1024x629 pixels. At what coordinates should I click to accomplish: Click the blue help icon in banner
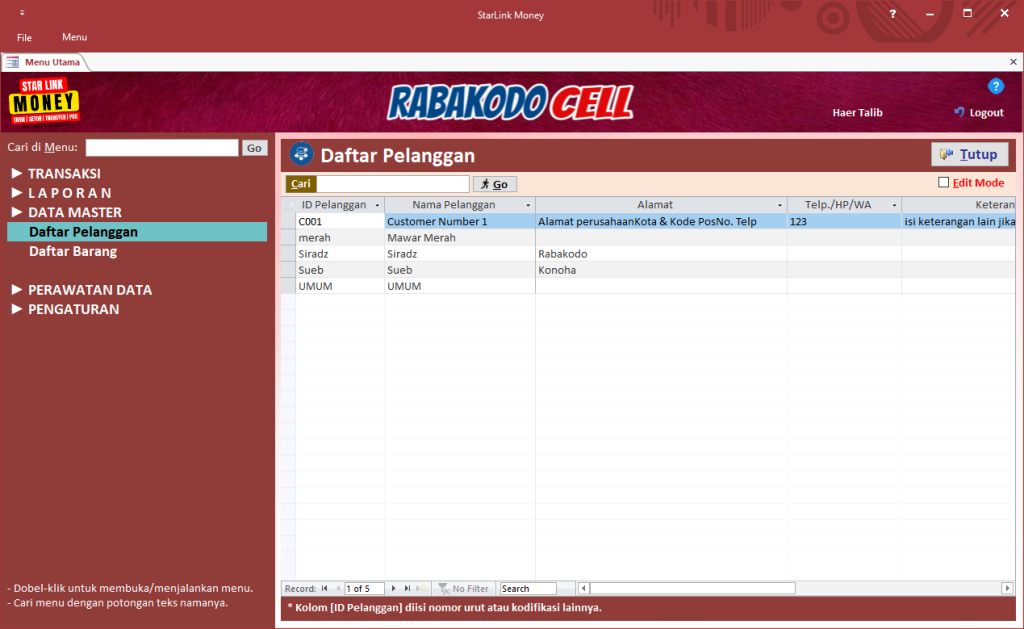coord(995,86)
